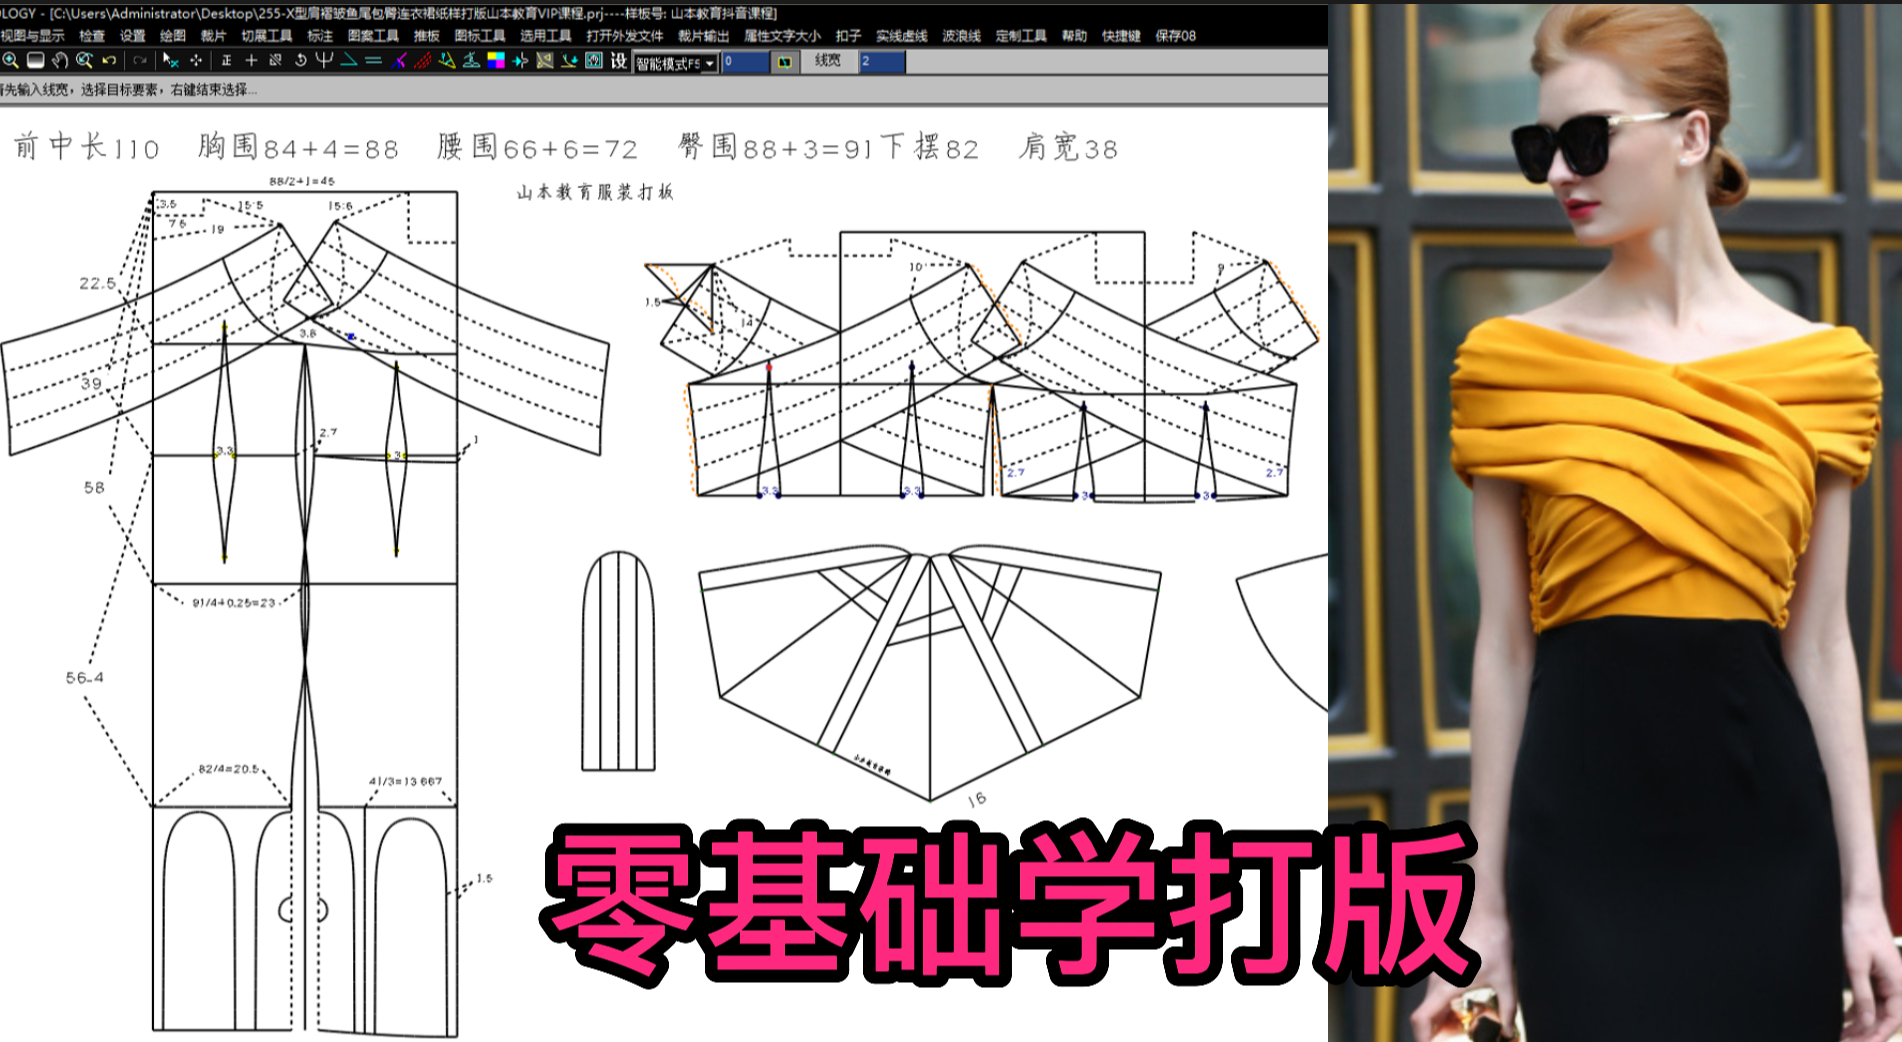The width and height of the screenshot is (1902, 1042).
Task: Open the 切展工具 menu
Action: coord(267,35)
